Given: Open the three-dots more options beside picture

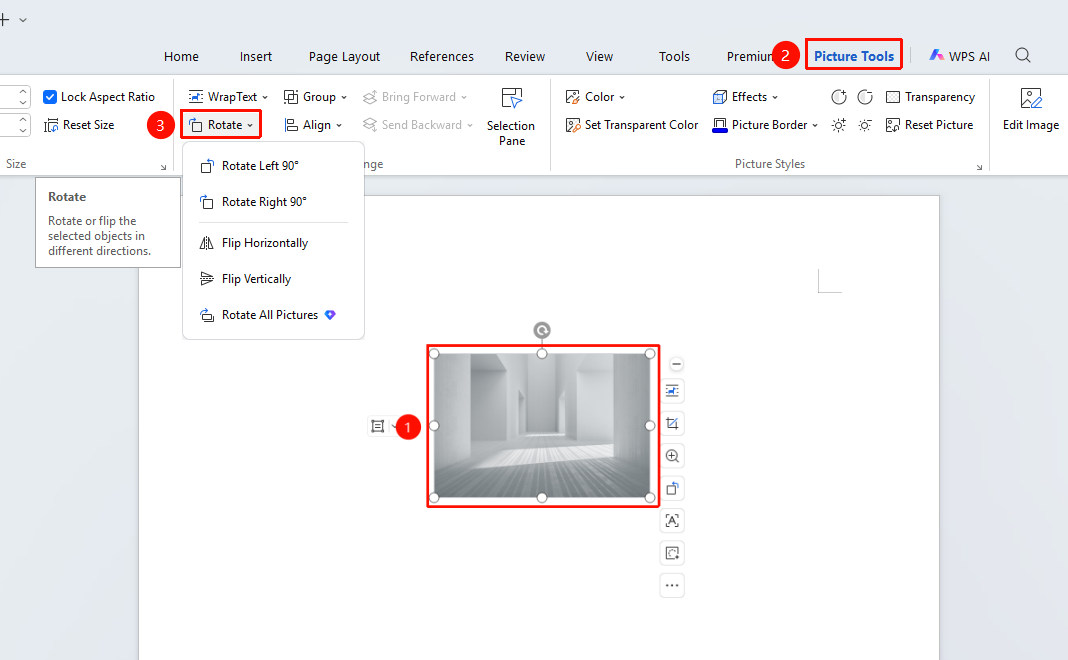Looking at the screenshot, I should (x=672, y=586).
